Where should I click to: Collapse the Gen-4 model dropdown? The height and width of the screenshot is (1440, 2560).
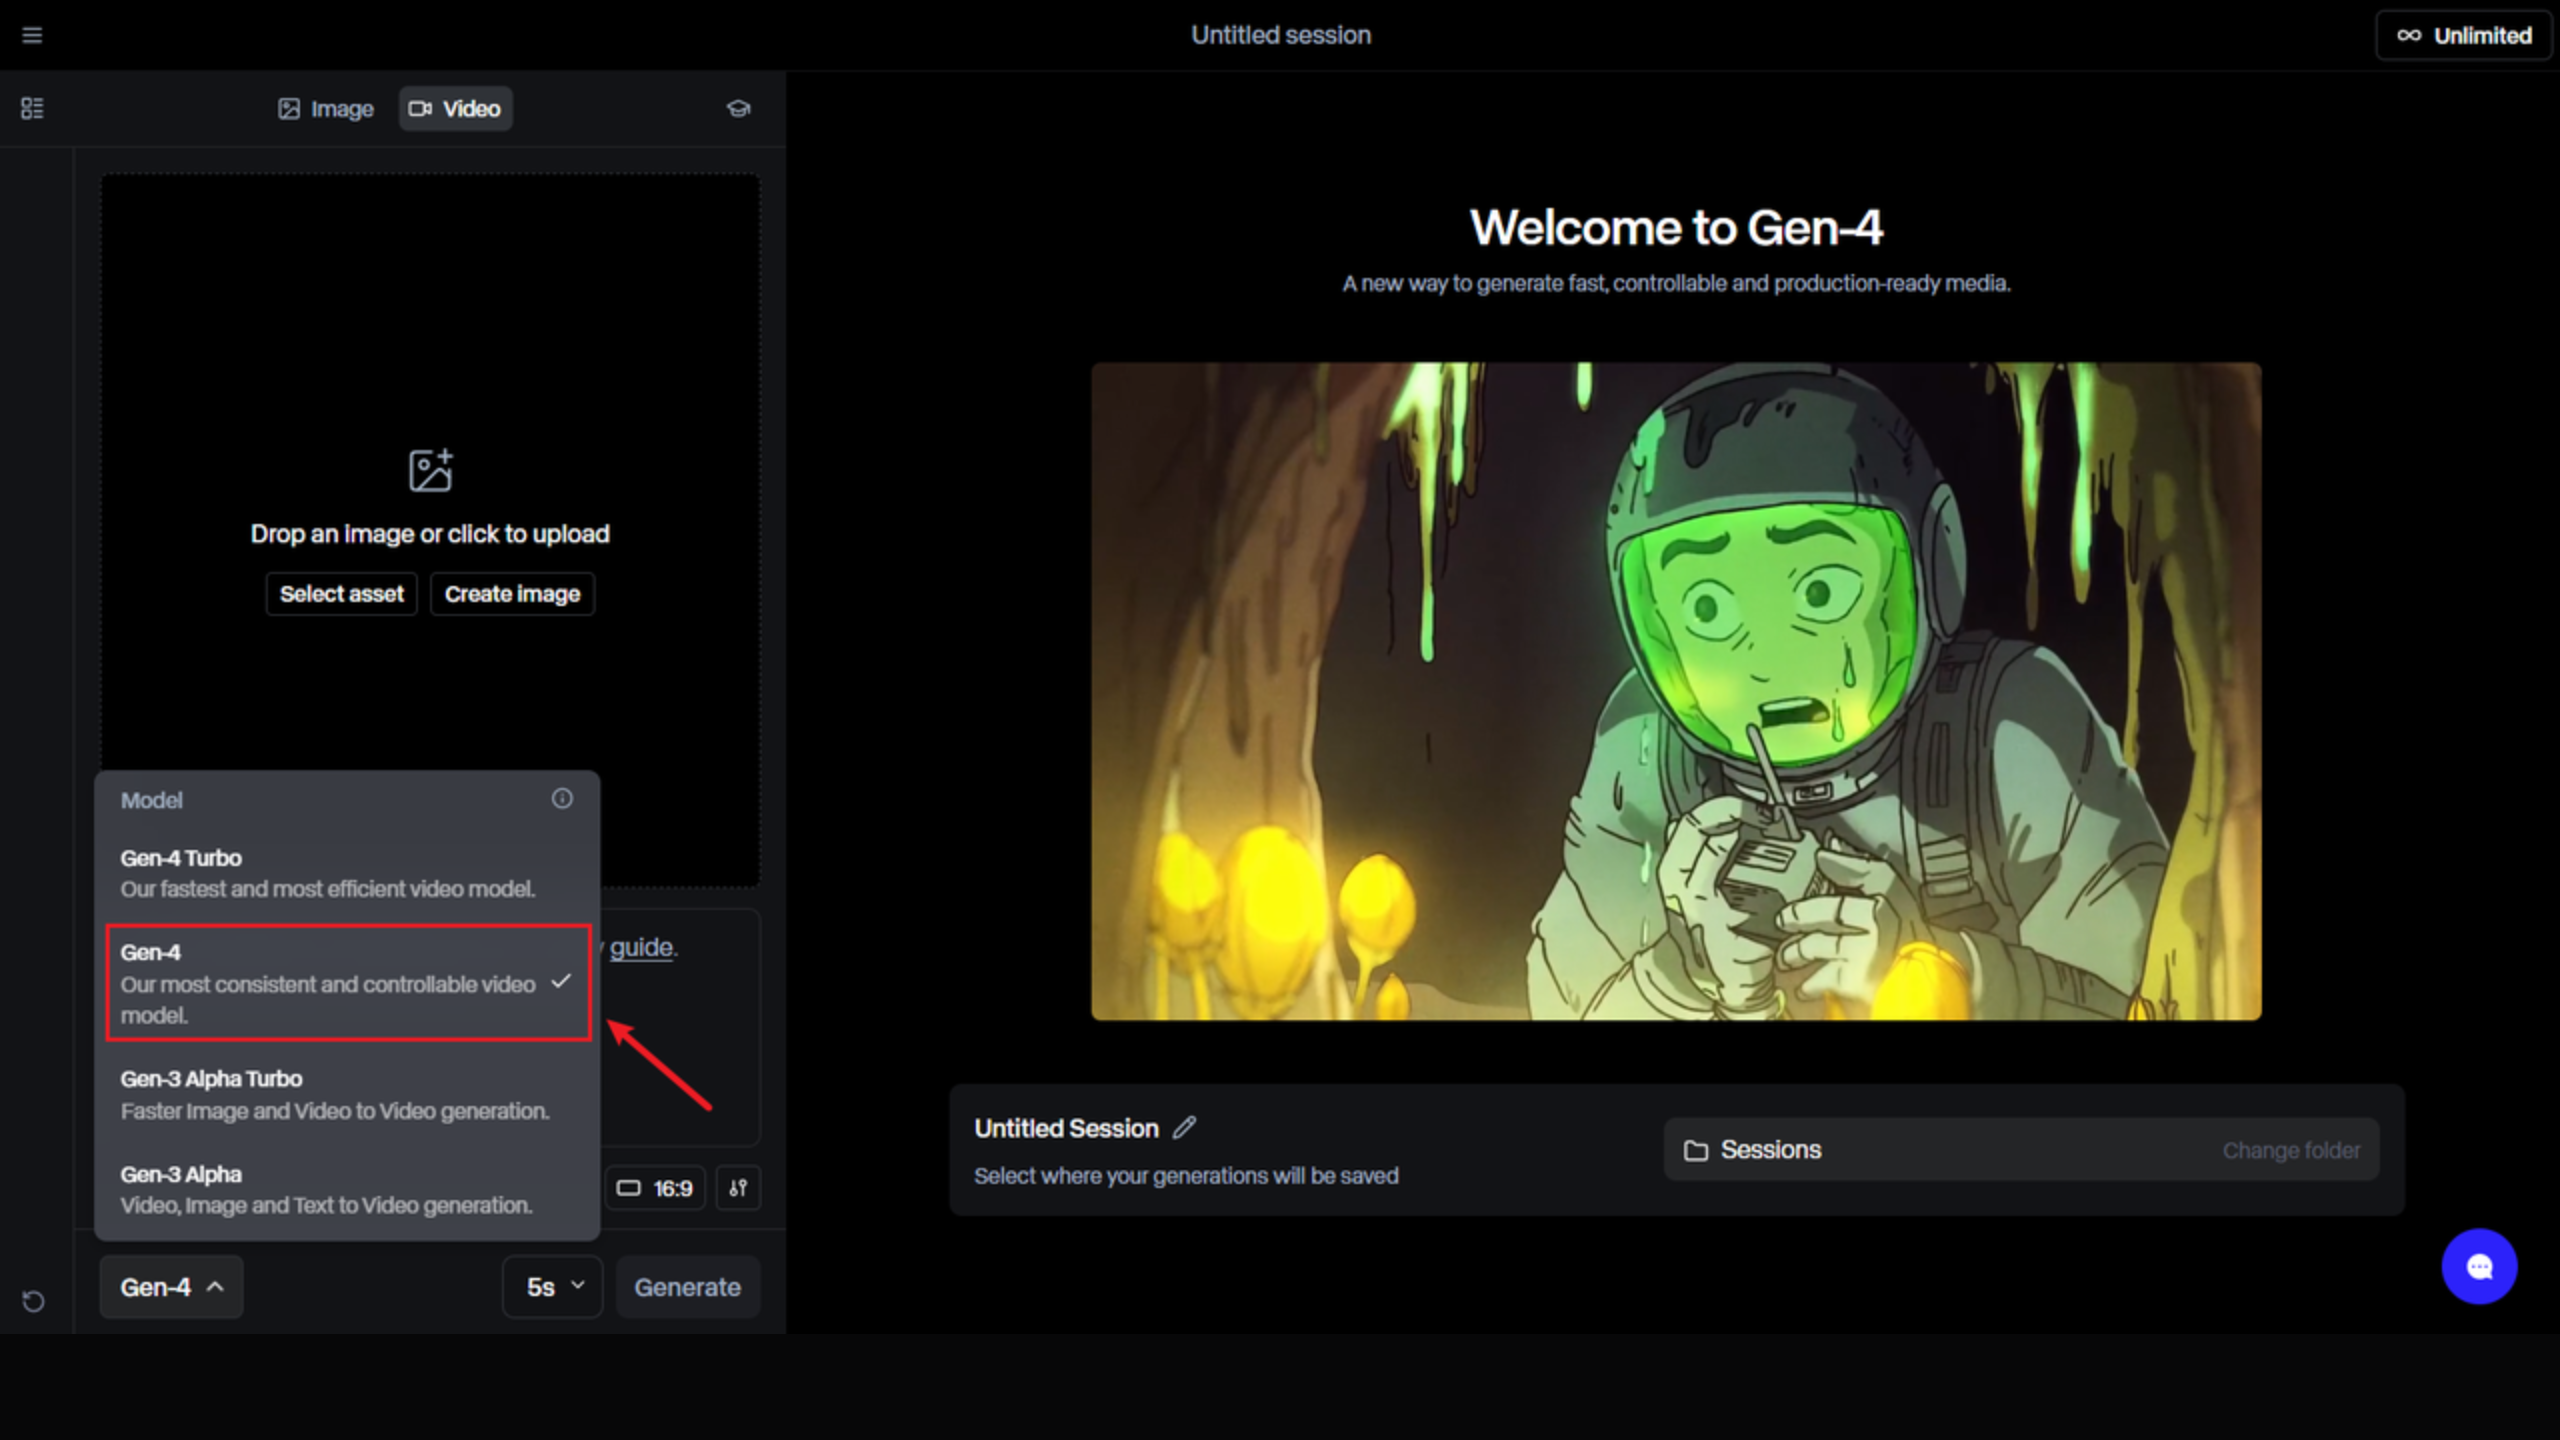171,1287
